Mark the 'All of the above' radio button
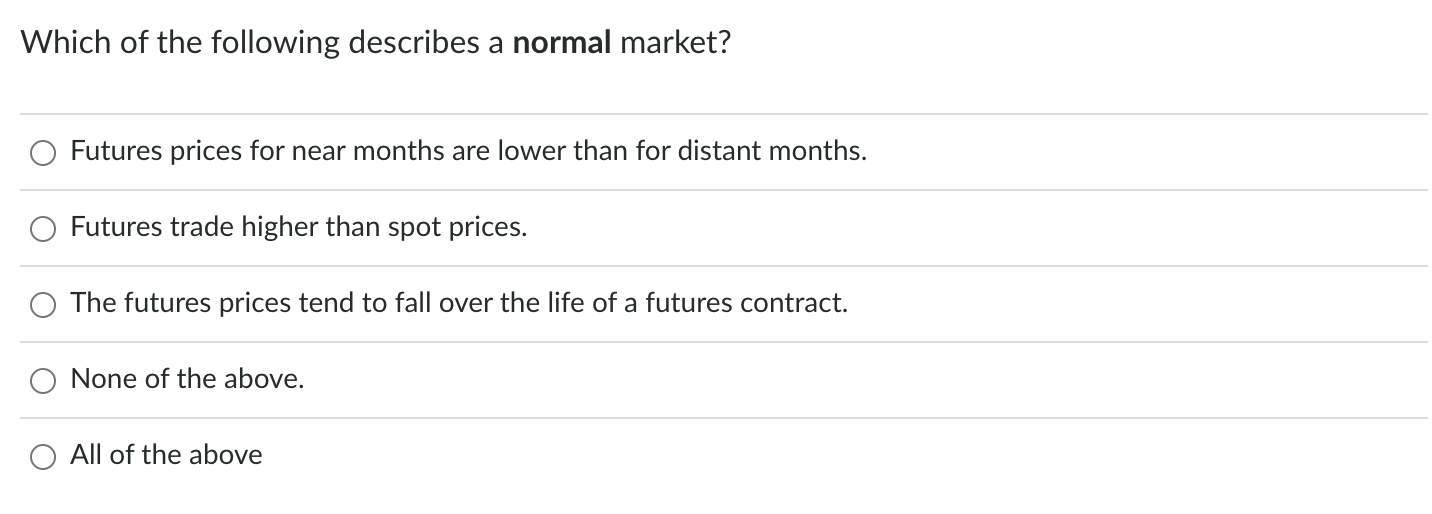 (43, 457)
